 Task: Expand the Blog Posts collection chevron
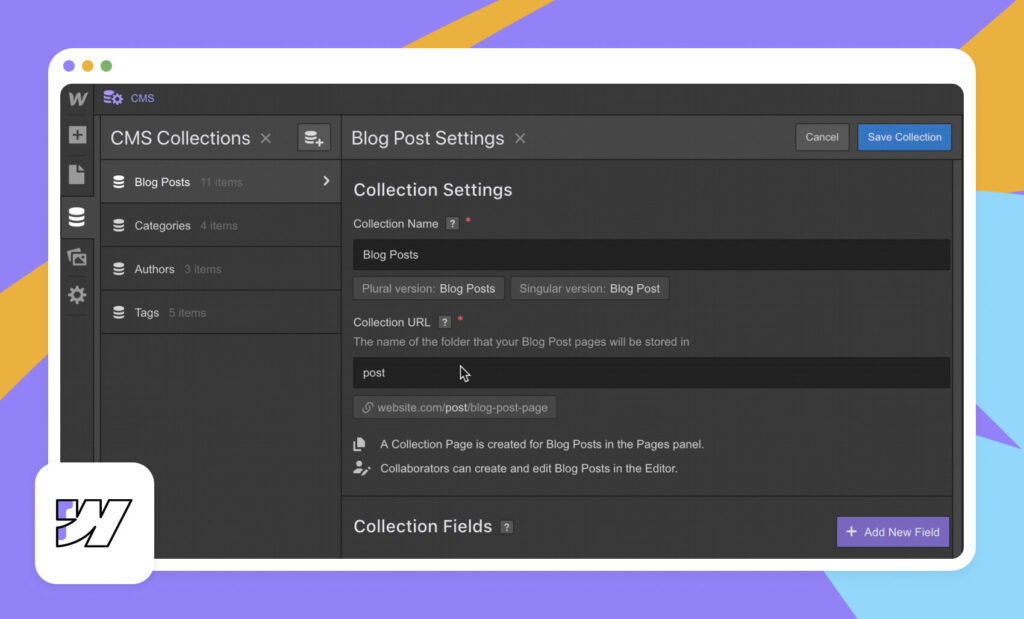(x=327, y=181)
